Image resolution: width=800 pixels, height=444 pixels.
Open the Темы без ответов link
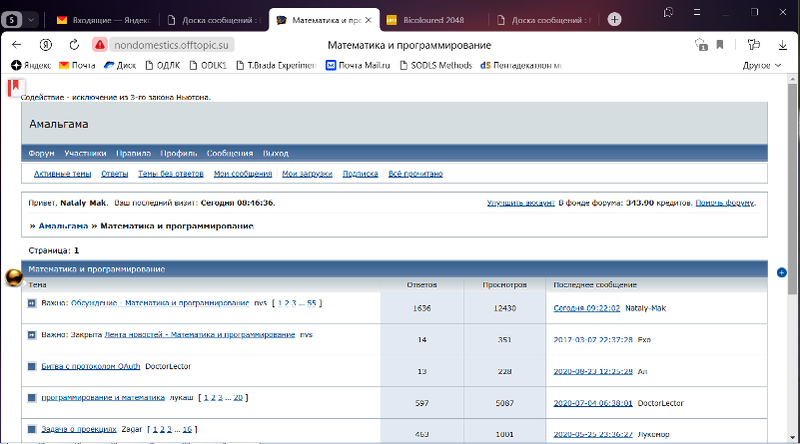point(170,174)
